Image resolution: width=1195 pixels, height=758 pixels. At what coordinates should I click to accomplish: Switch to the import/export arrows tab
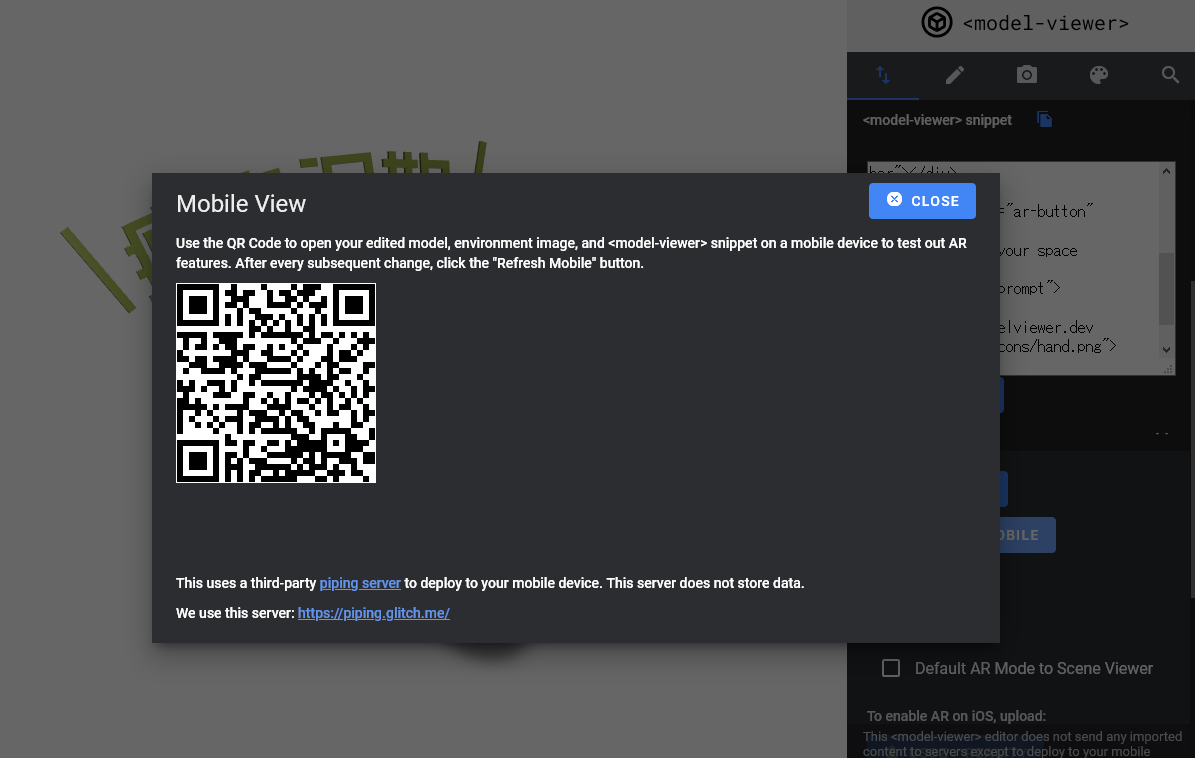point(883,75)
